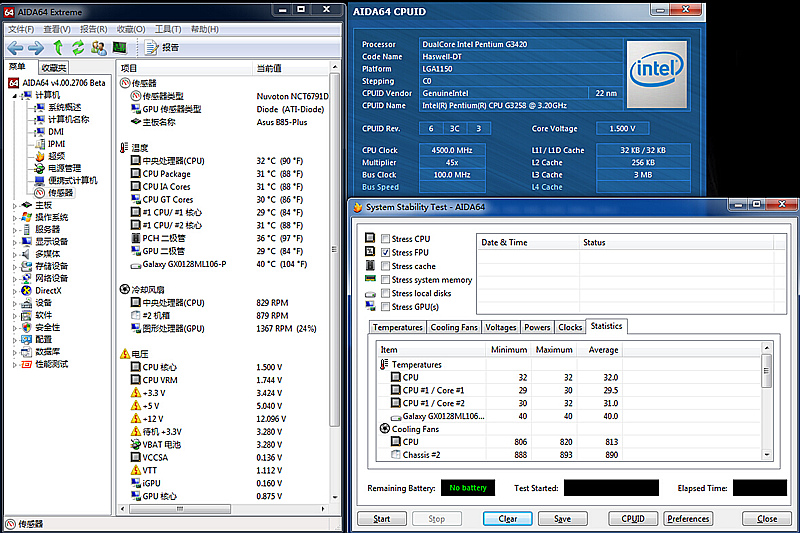Click the 报告 report icon in toolbar
This screenshot has width=800, height=533.
click(151, 47)
